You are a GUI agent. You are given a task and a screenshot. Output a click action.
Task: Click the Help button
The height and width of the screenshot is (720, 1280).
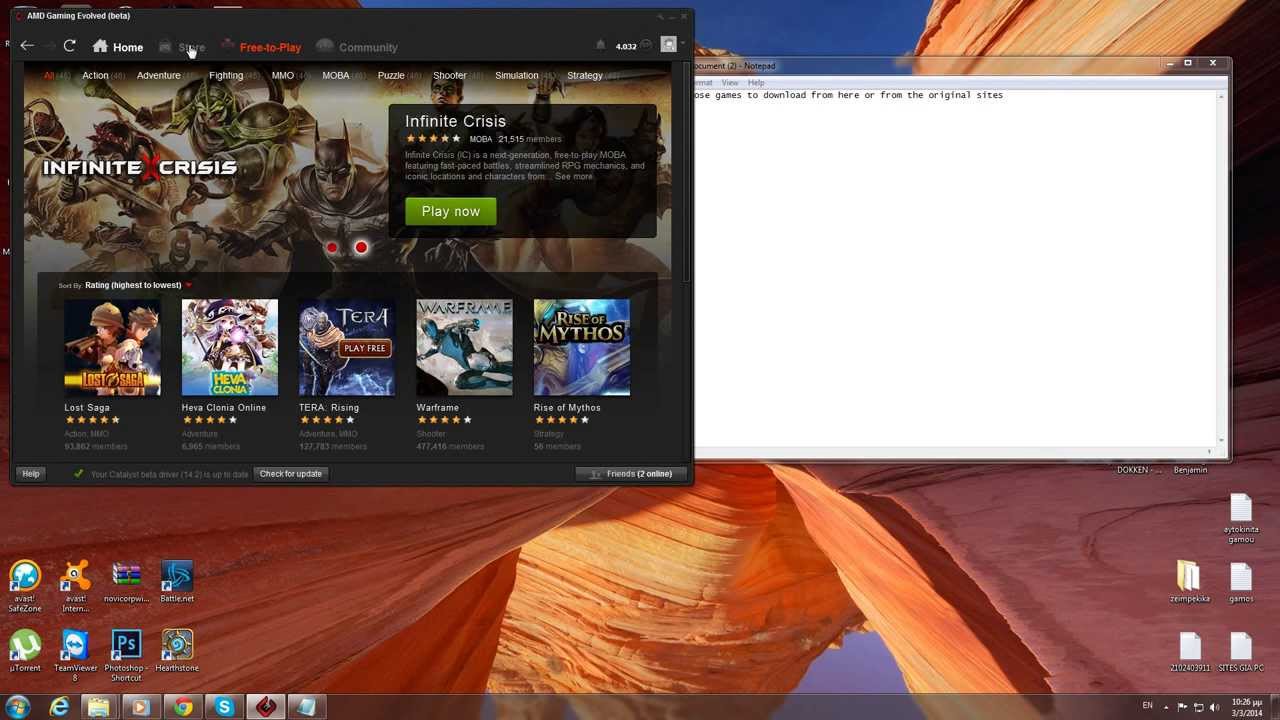[x=31, y=474]
